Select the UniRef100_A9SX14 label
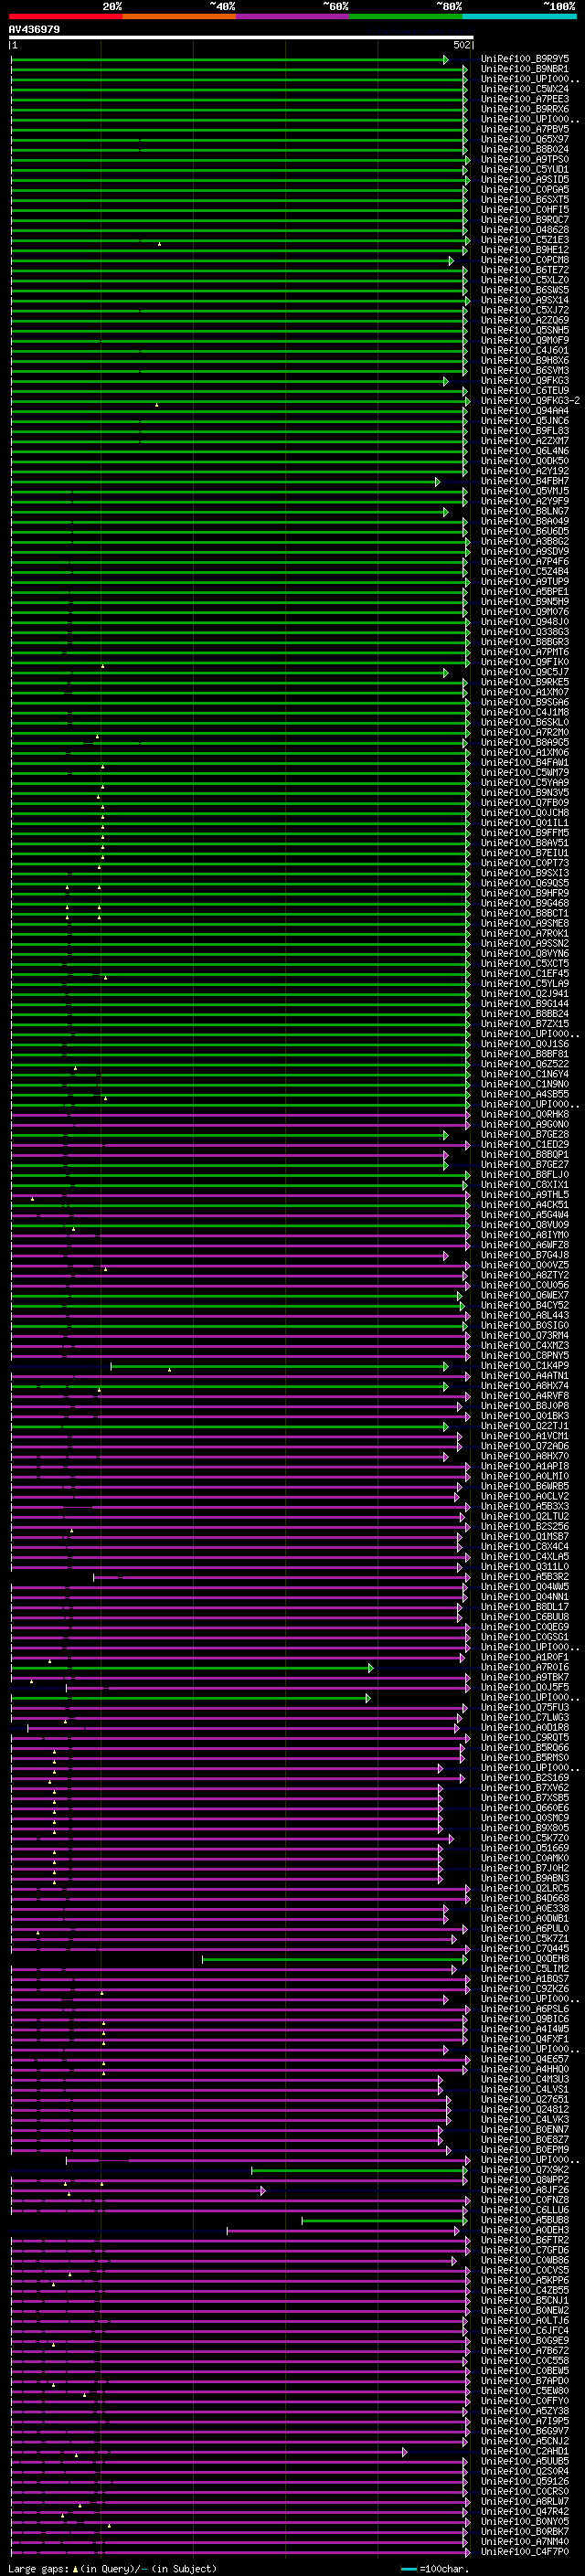585x2576 pixels. [525, 300]
